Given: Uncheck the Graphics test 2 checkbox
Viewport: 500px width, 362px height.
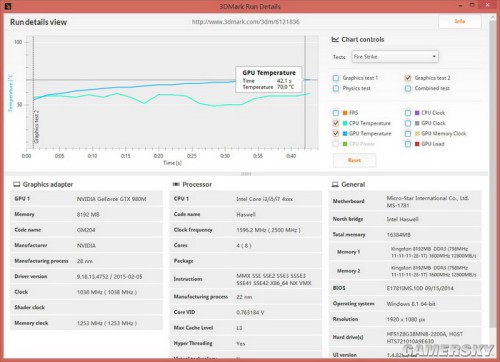Looking at the screenshot, I should [408, 78].
